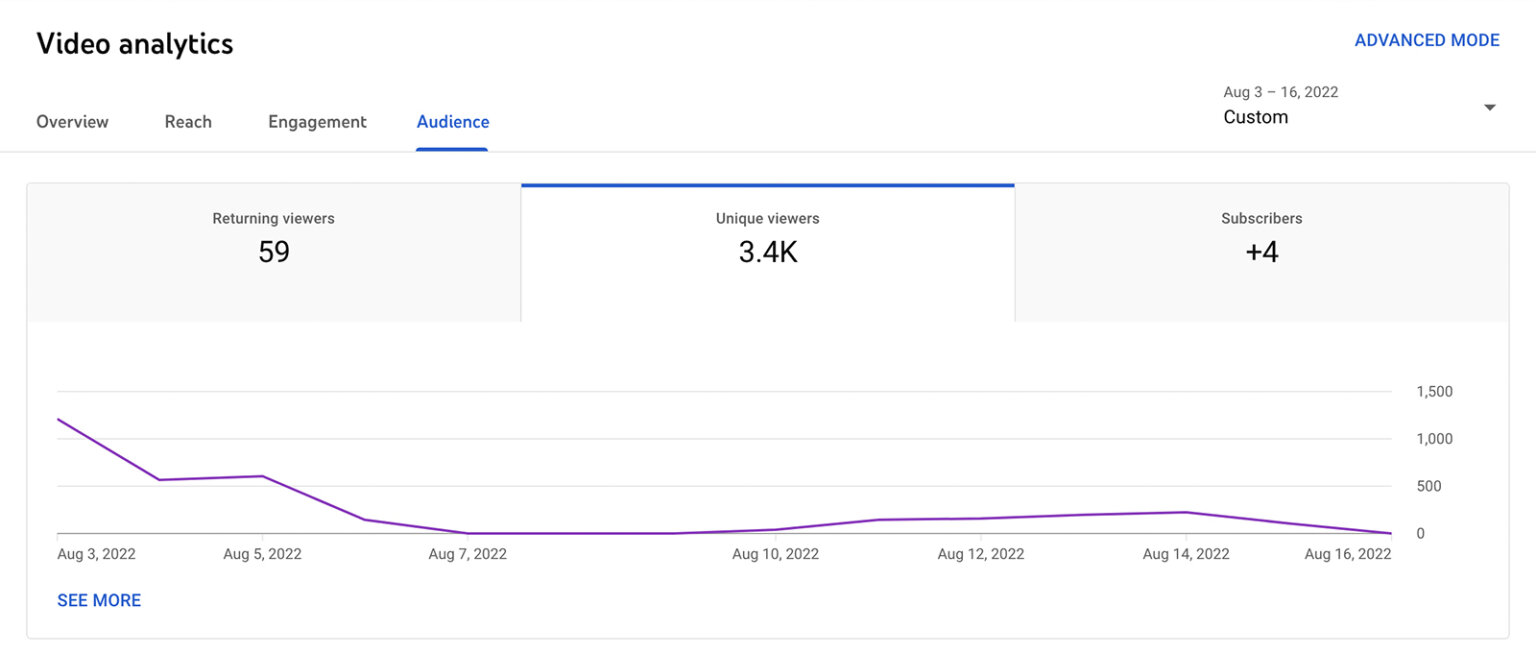Click the +4 subscribers figure
1536x653 pixels.
1261,252
